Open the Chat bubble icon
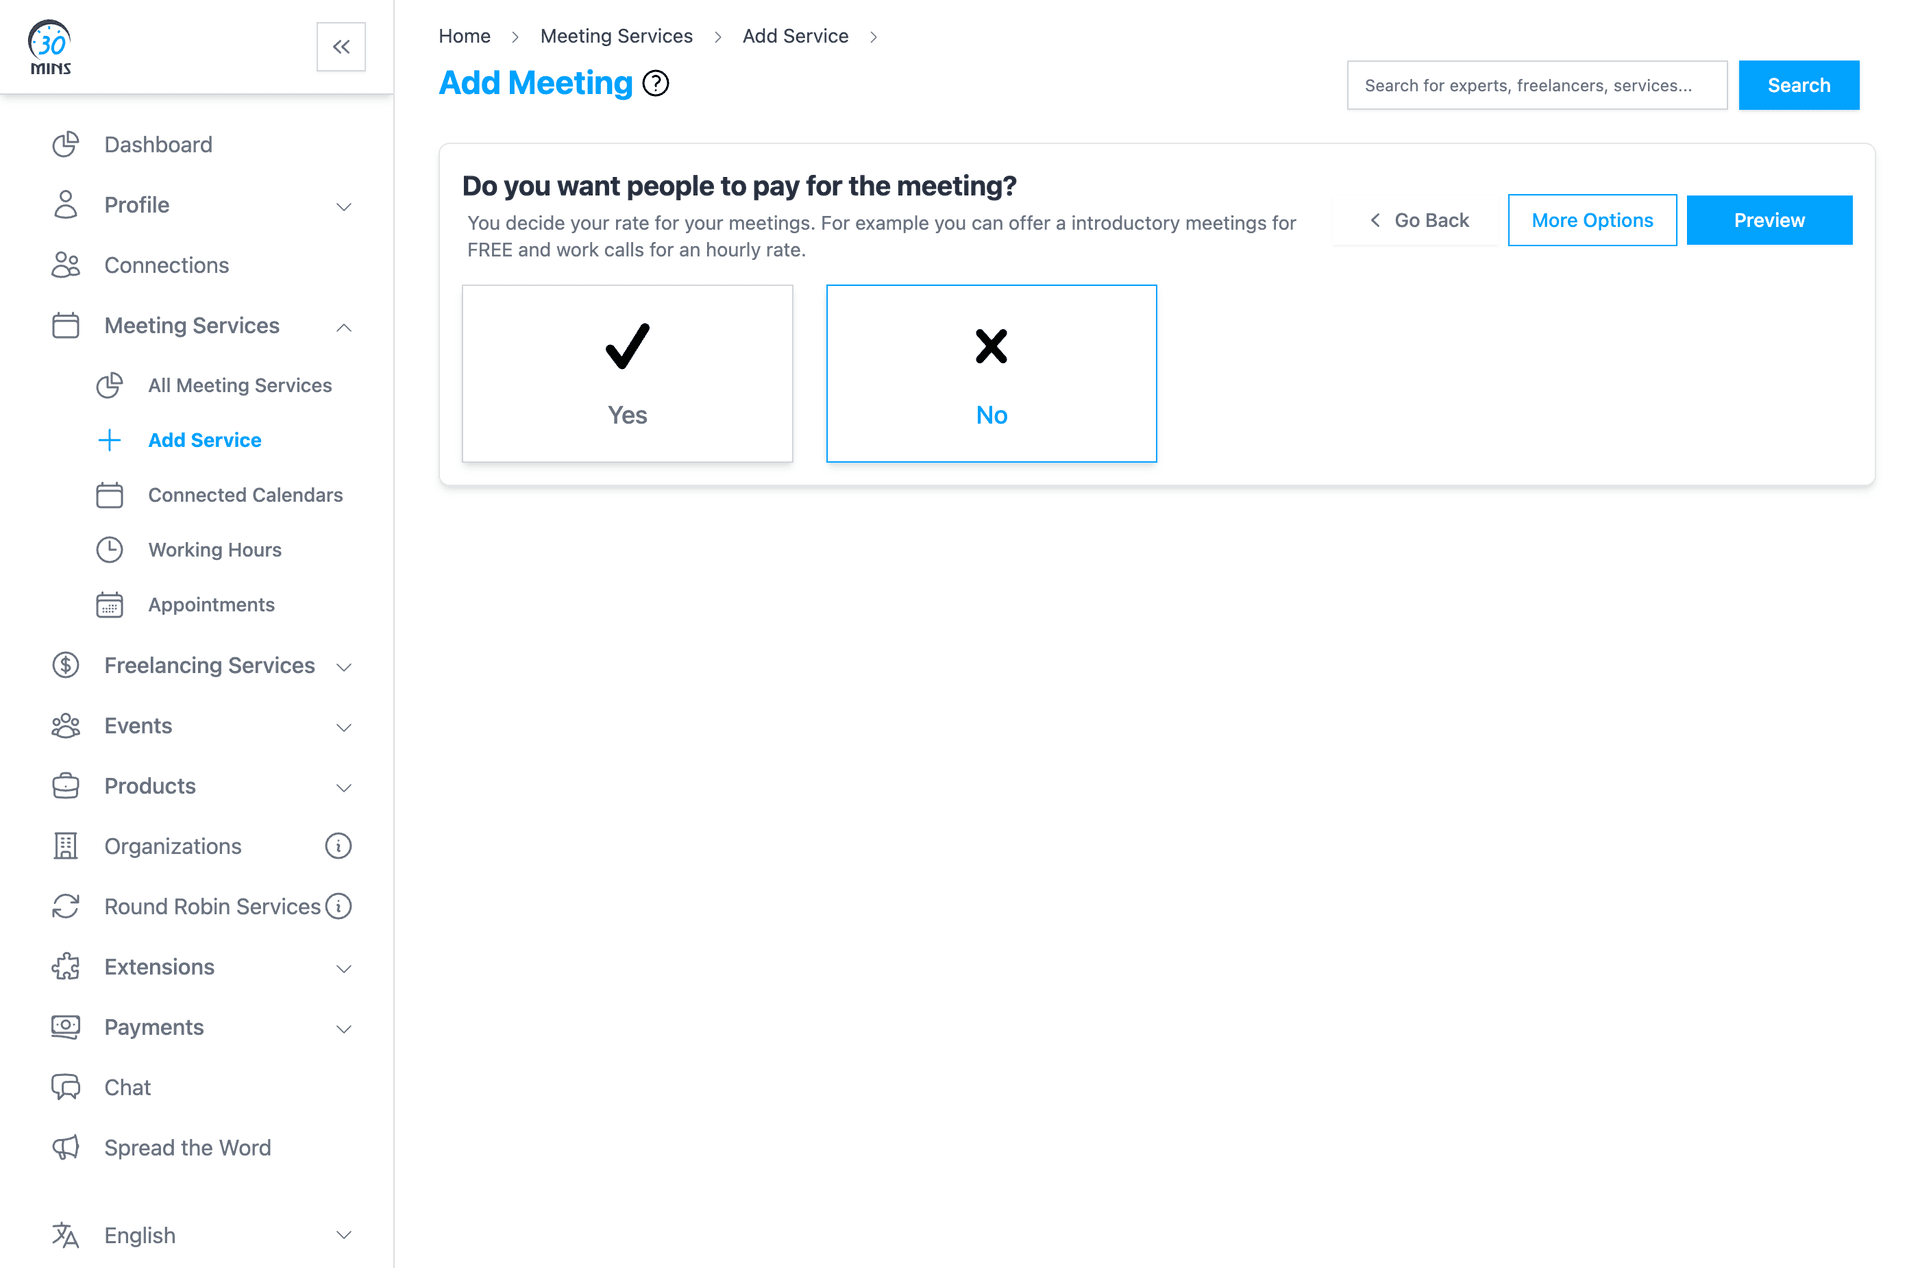Screen dimensions: 1920x1268 pyautogui.click(x=65, y=1087)
